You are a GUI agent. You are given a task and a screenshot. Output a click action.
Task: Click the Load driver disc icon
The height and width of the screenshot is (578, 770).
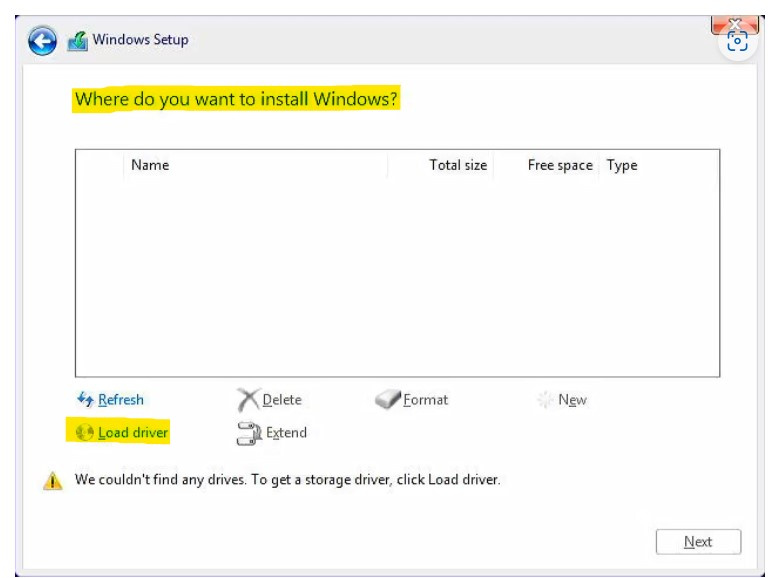click(x=84, y=432)
